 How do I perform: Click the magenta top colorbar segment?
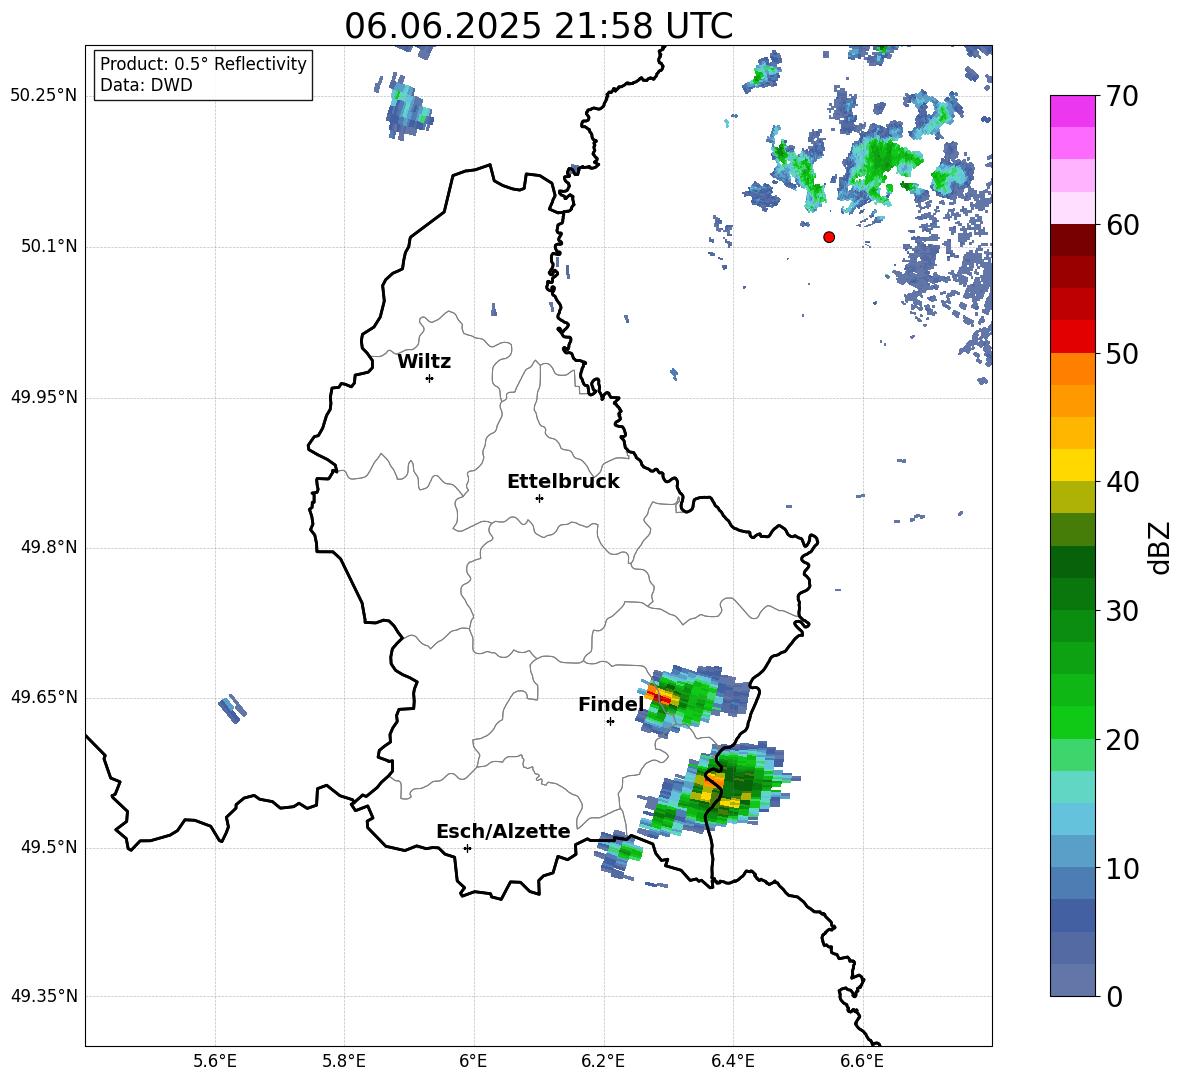(x=1073, y=111)
